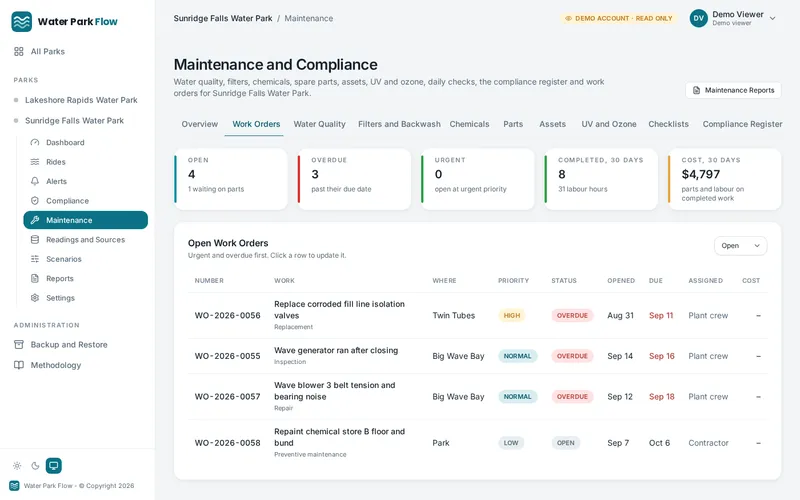800x500 pixels.
Task: Click the Urgent summary card
Action: [478, 179]
